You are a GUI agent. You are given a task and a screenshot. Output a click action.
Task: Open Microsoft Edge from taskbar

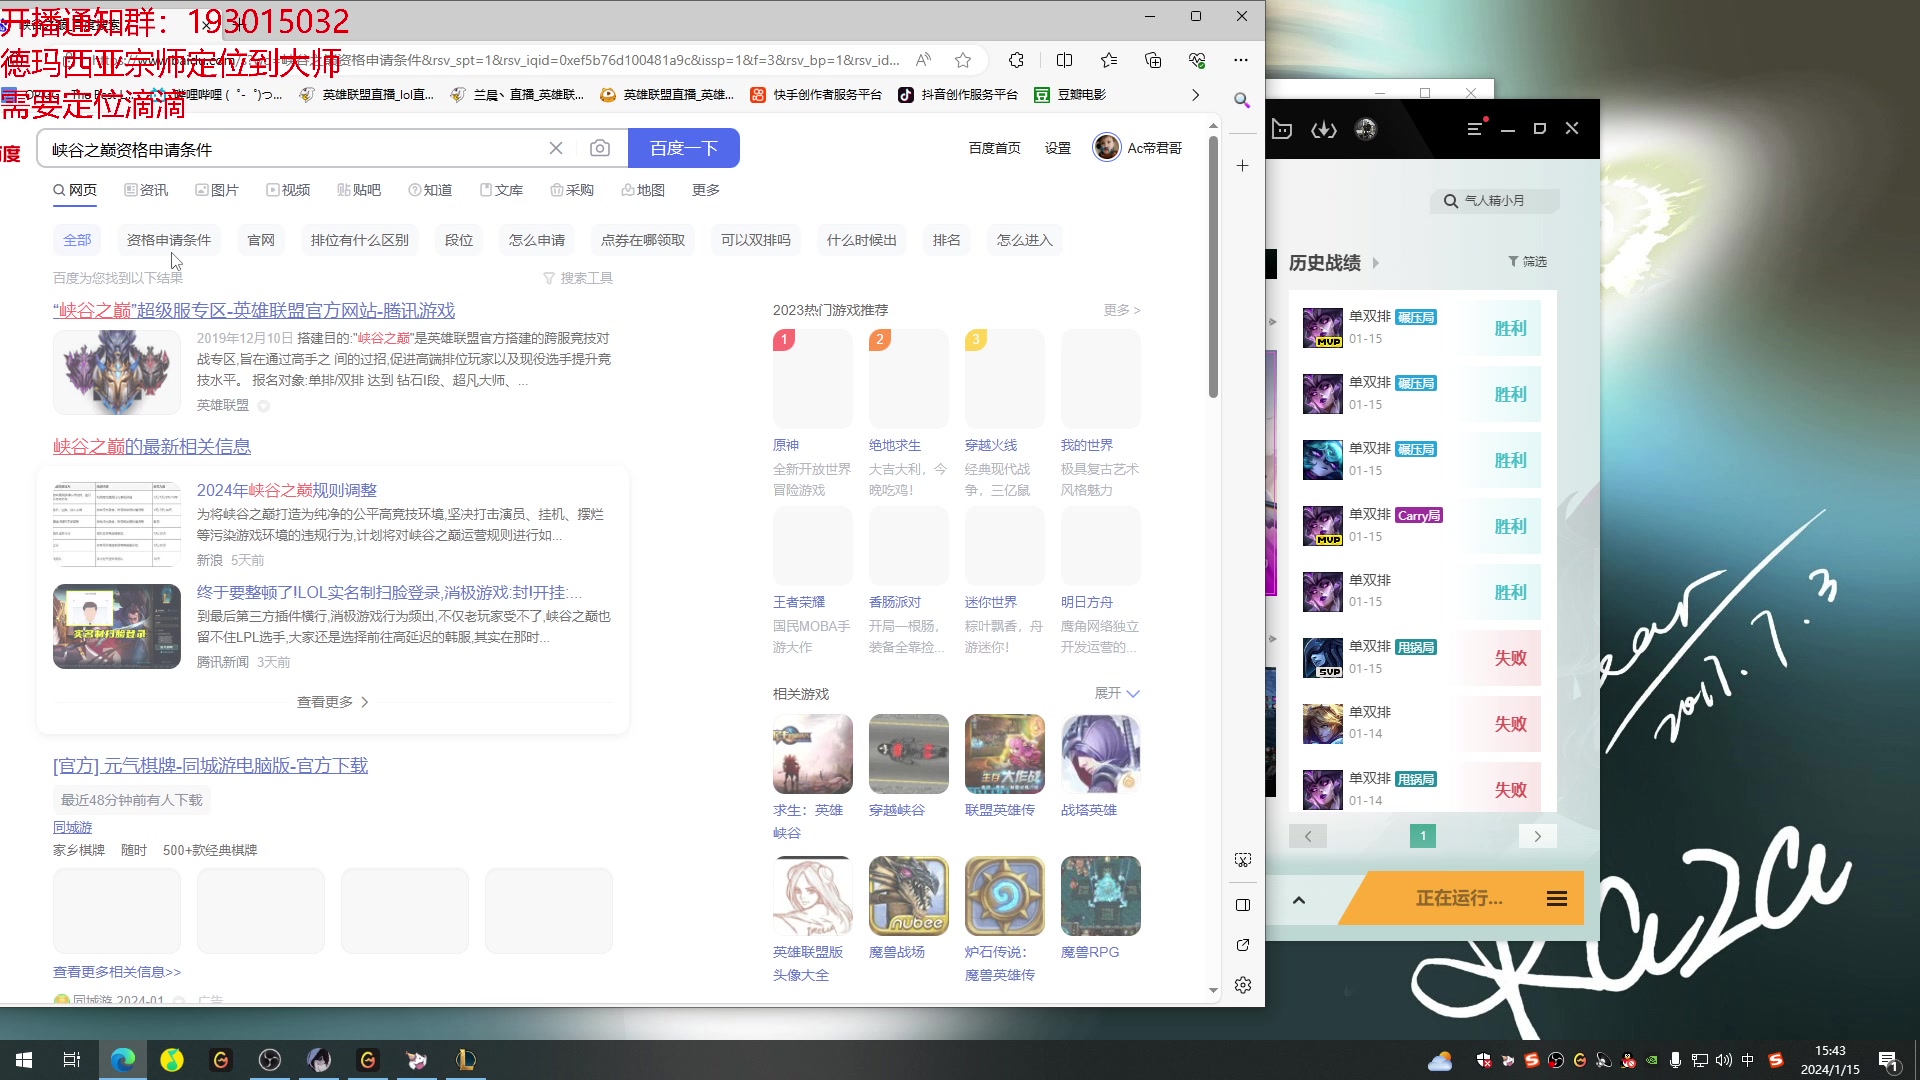pyautogui.click(x=123, y=1060)
